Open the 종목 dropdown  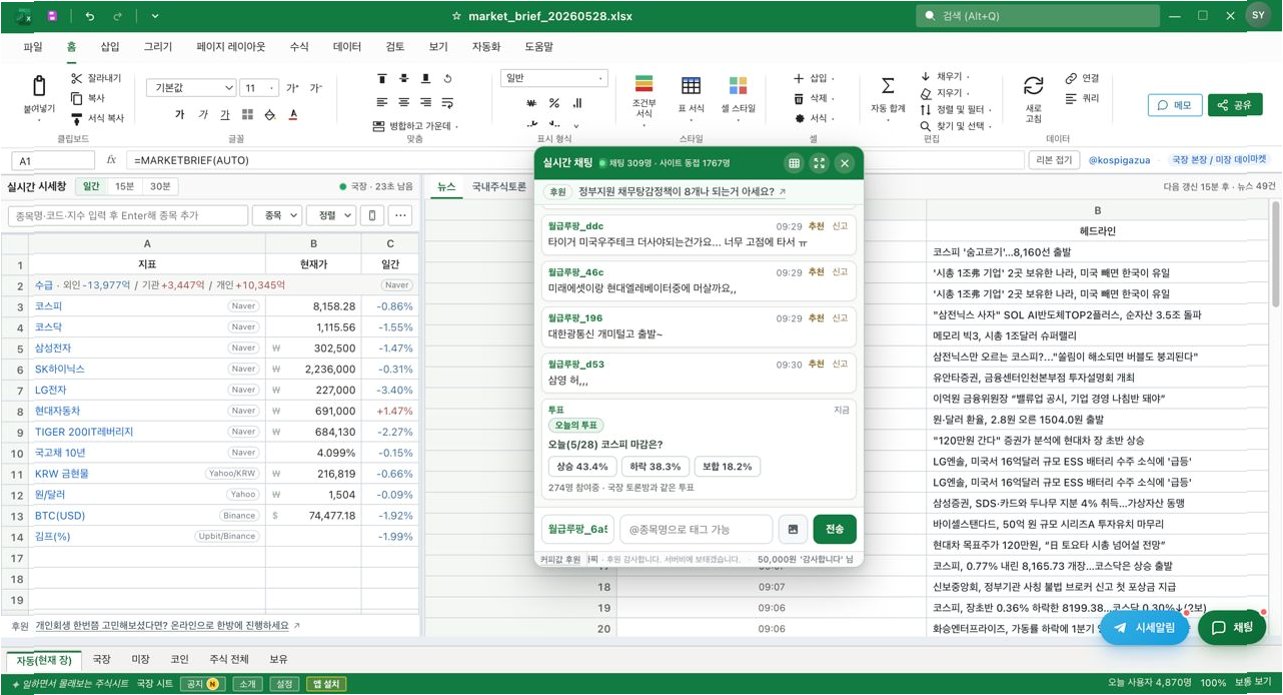[x=278, y=215]
